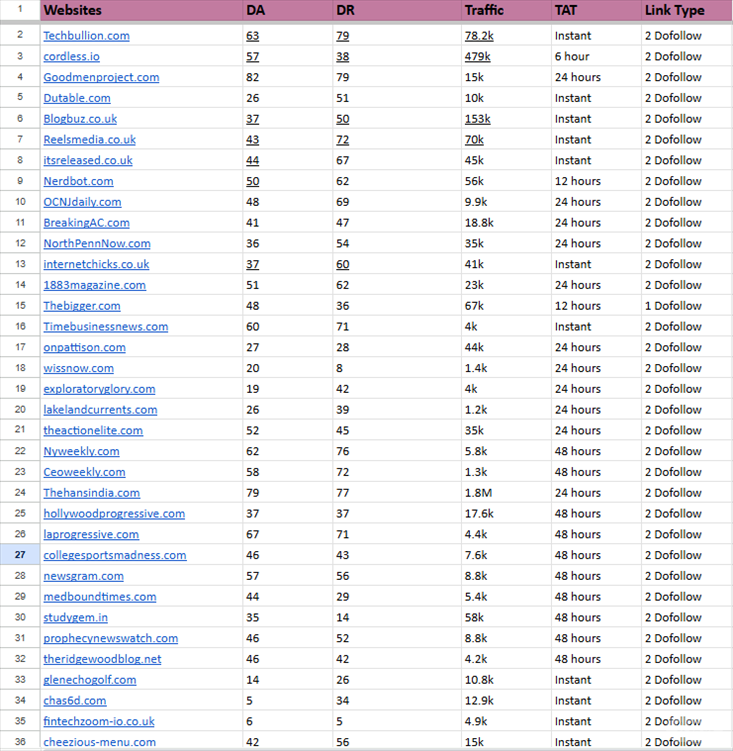Open laprogressive.com link
Image resolution: width=733 pixels, height=751 pixels.
(x=91, y=535)
